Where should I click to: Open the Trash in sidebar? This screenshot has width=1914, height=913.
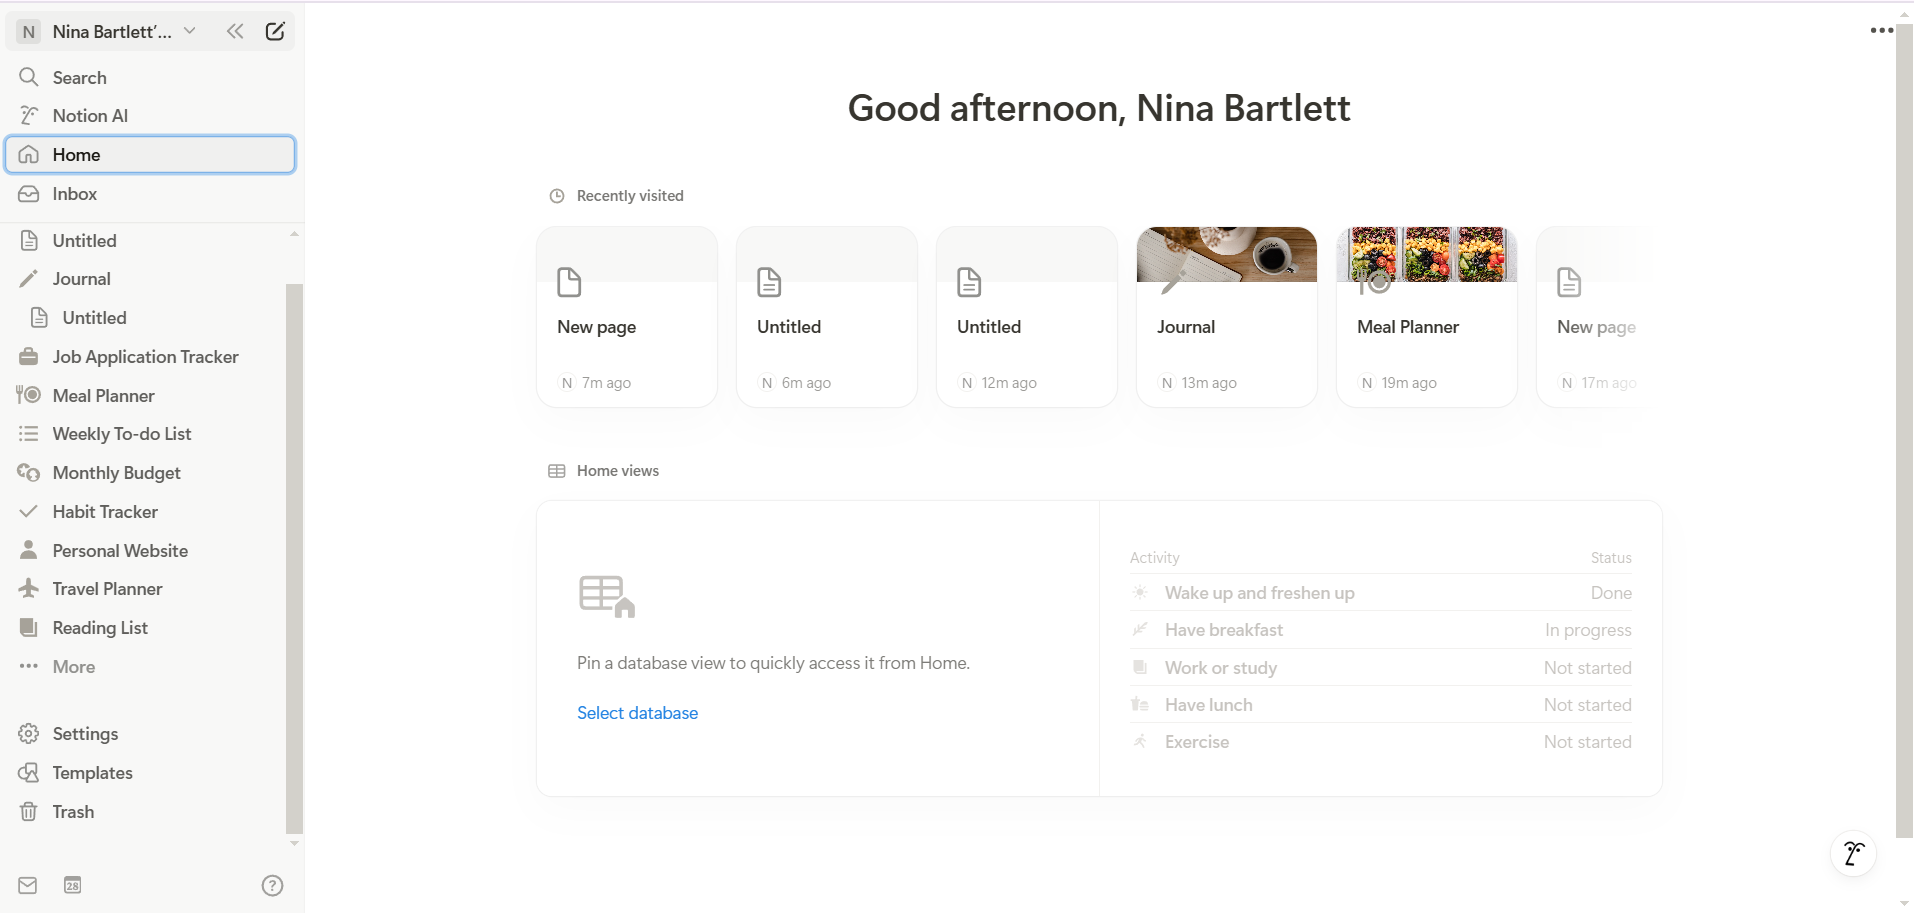coord(73,811)
